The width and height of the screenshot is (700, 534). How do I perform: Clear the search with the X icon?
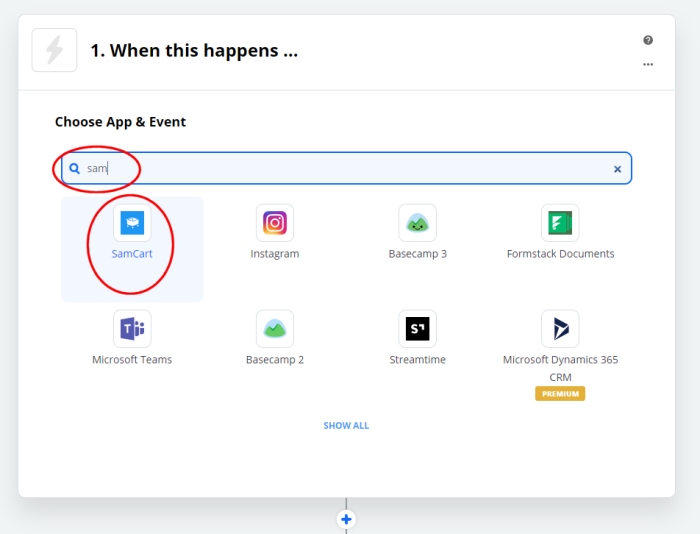coord(617,169)
